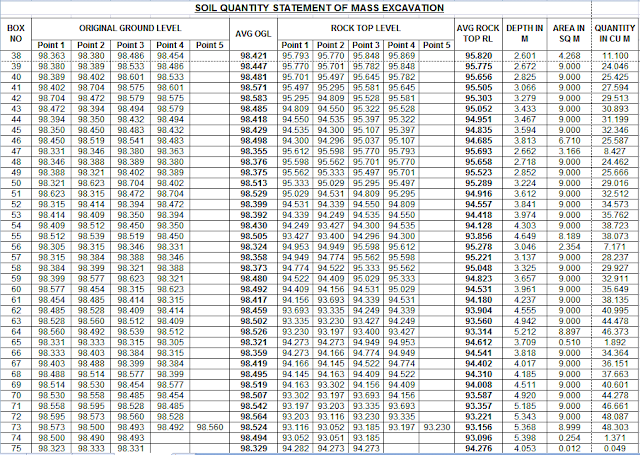This screenshot has width=640, height=455.
Task: Select box number 73 cell
Action: point(16,427)
